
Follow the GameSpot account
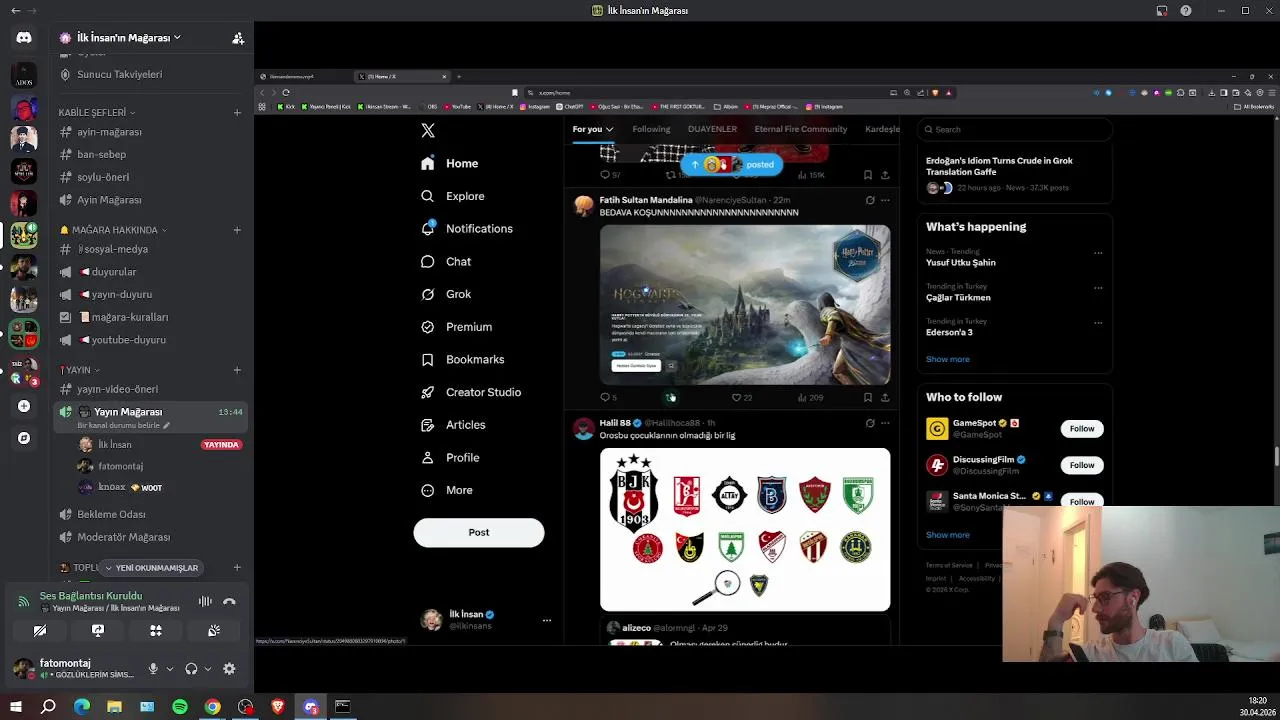click(x=1082, y=429)
